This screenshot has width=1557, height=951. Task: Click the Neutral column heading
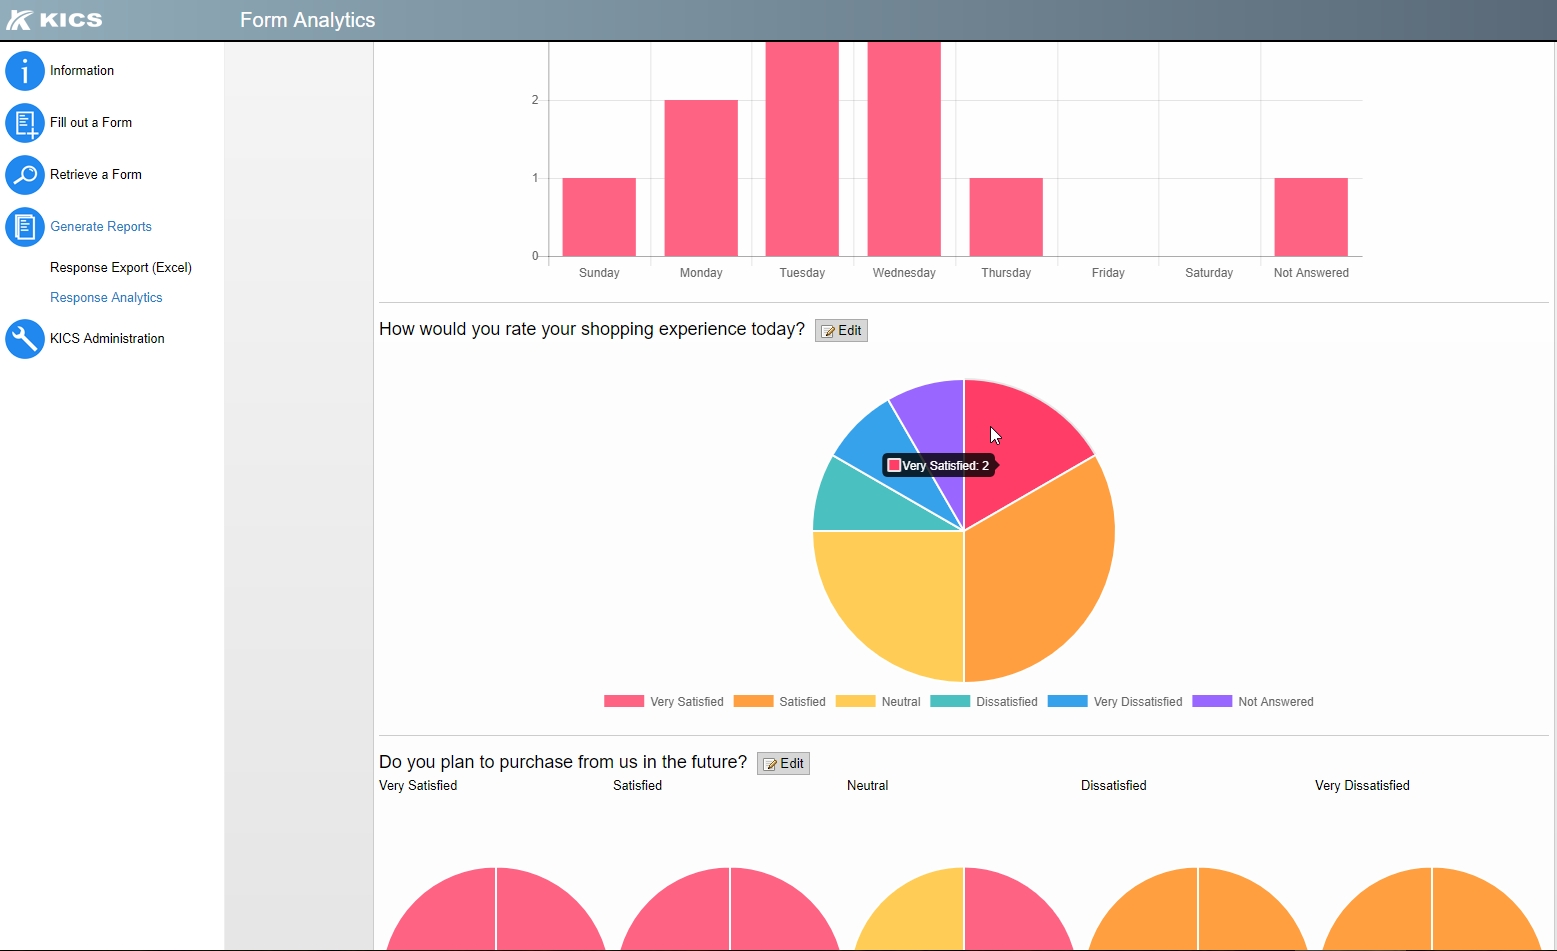(x=867, y=786)
